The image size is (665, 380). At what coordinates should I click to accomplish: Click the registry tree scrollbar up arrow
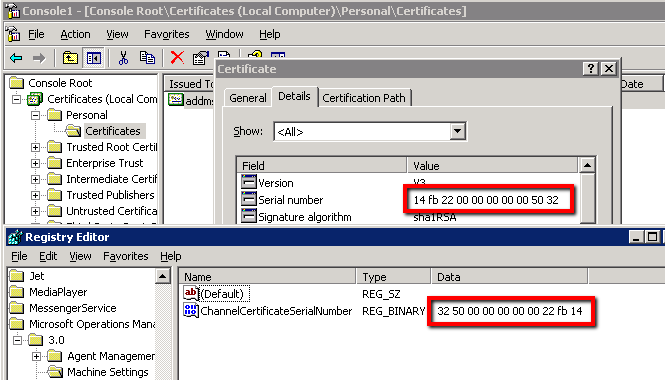click(x=162, y=277)
